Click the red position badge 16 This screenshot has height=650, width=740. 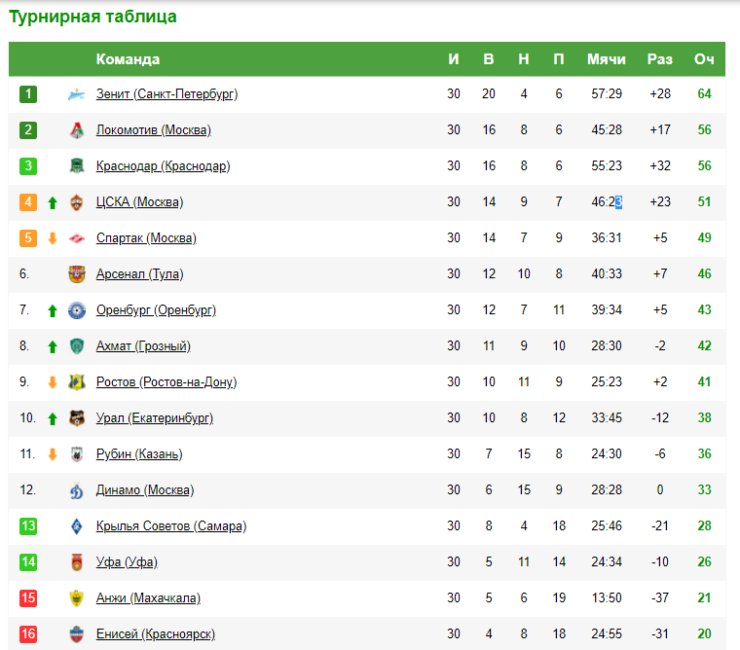(x=28, y=634)
